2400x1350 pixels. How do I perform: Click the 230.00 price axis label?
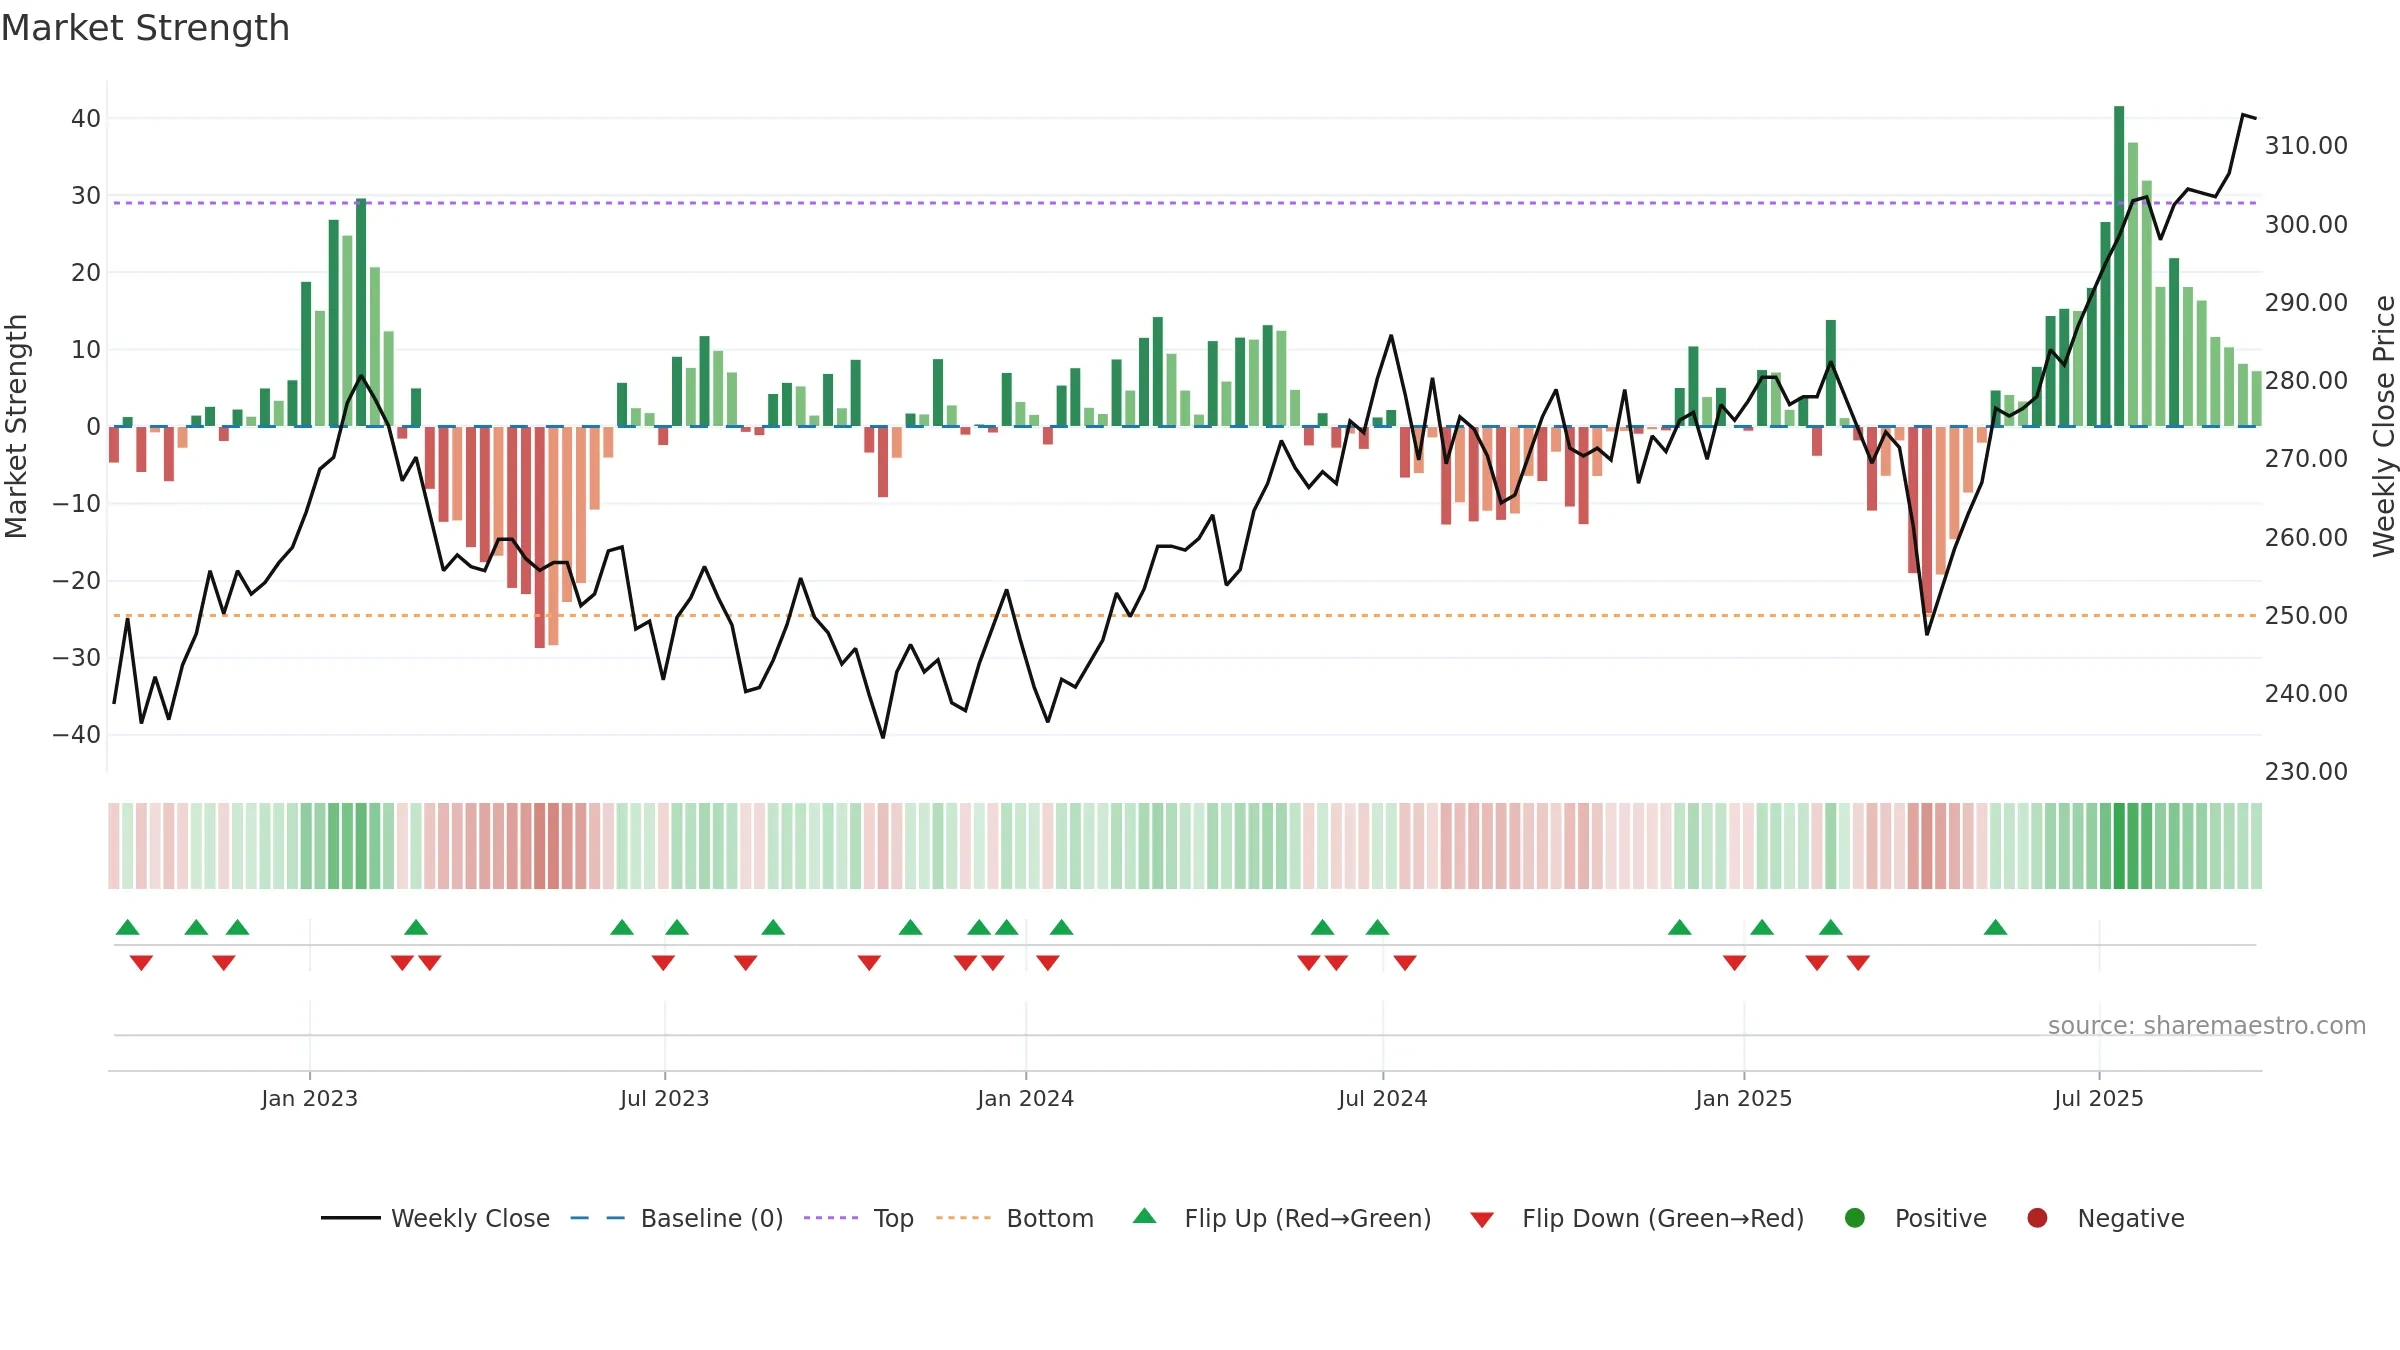click(x=2306, y=771)
